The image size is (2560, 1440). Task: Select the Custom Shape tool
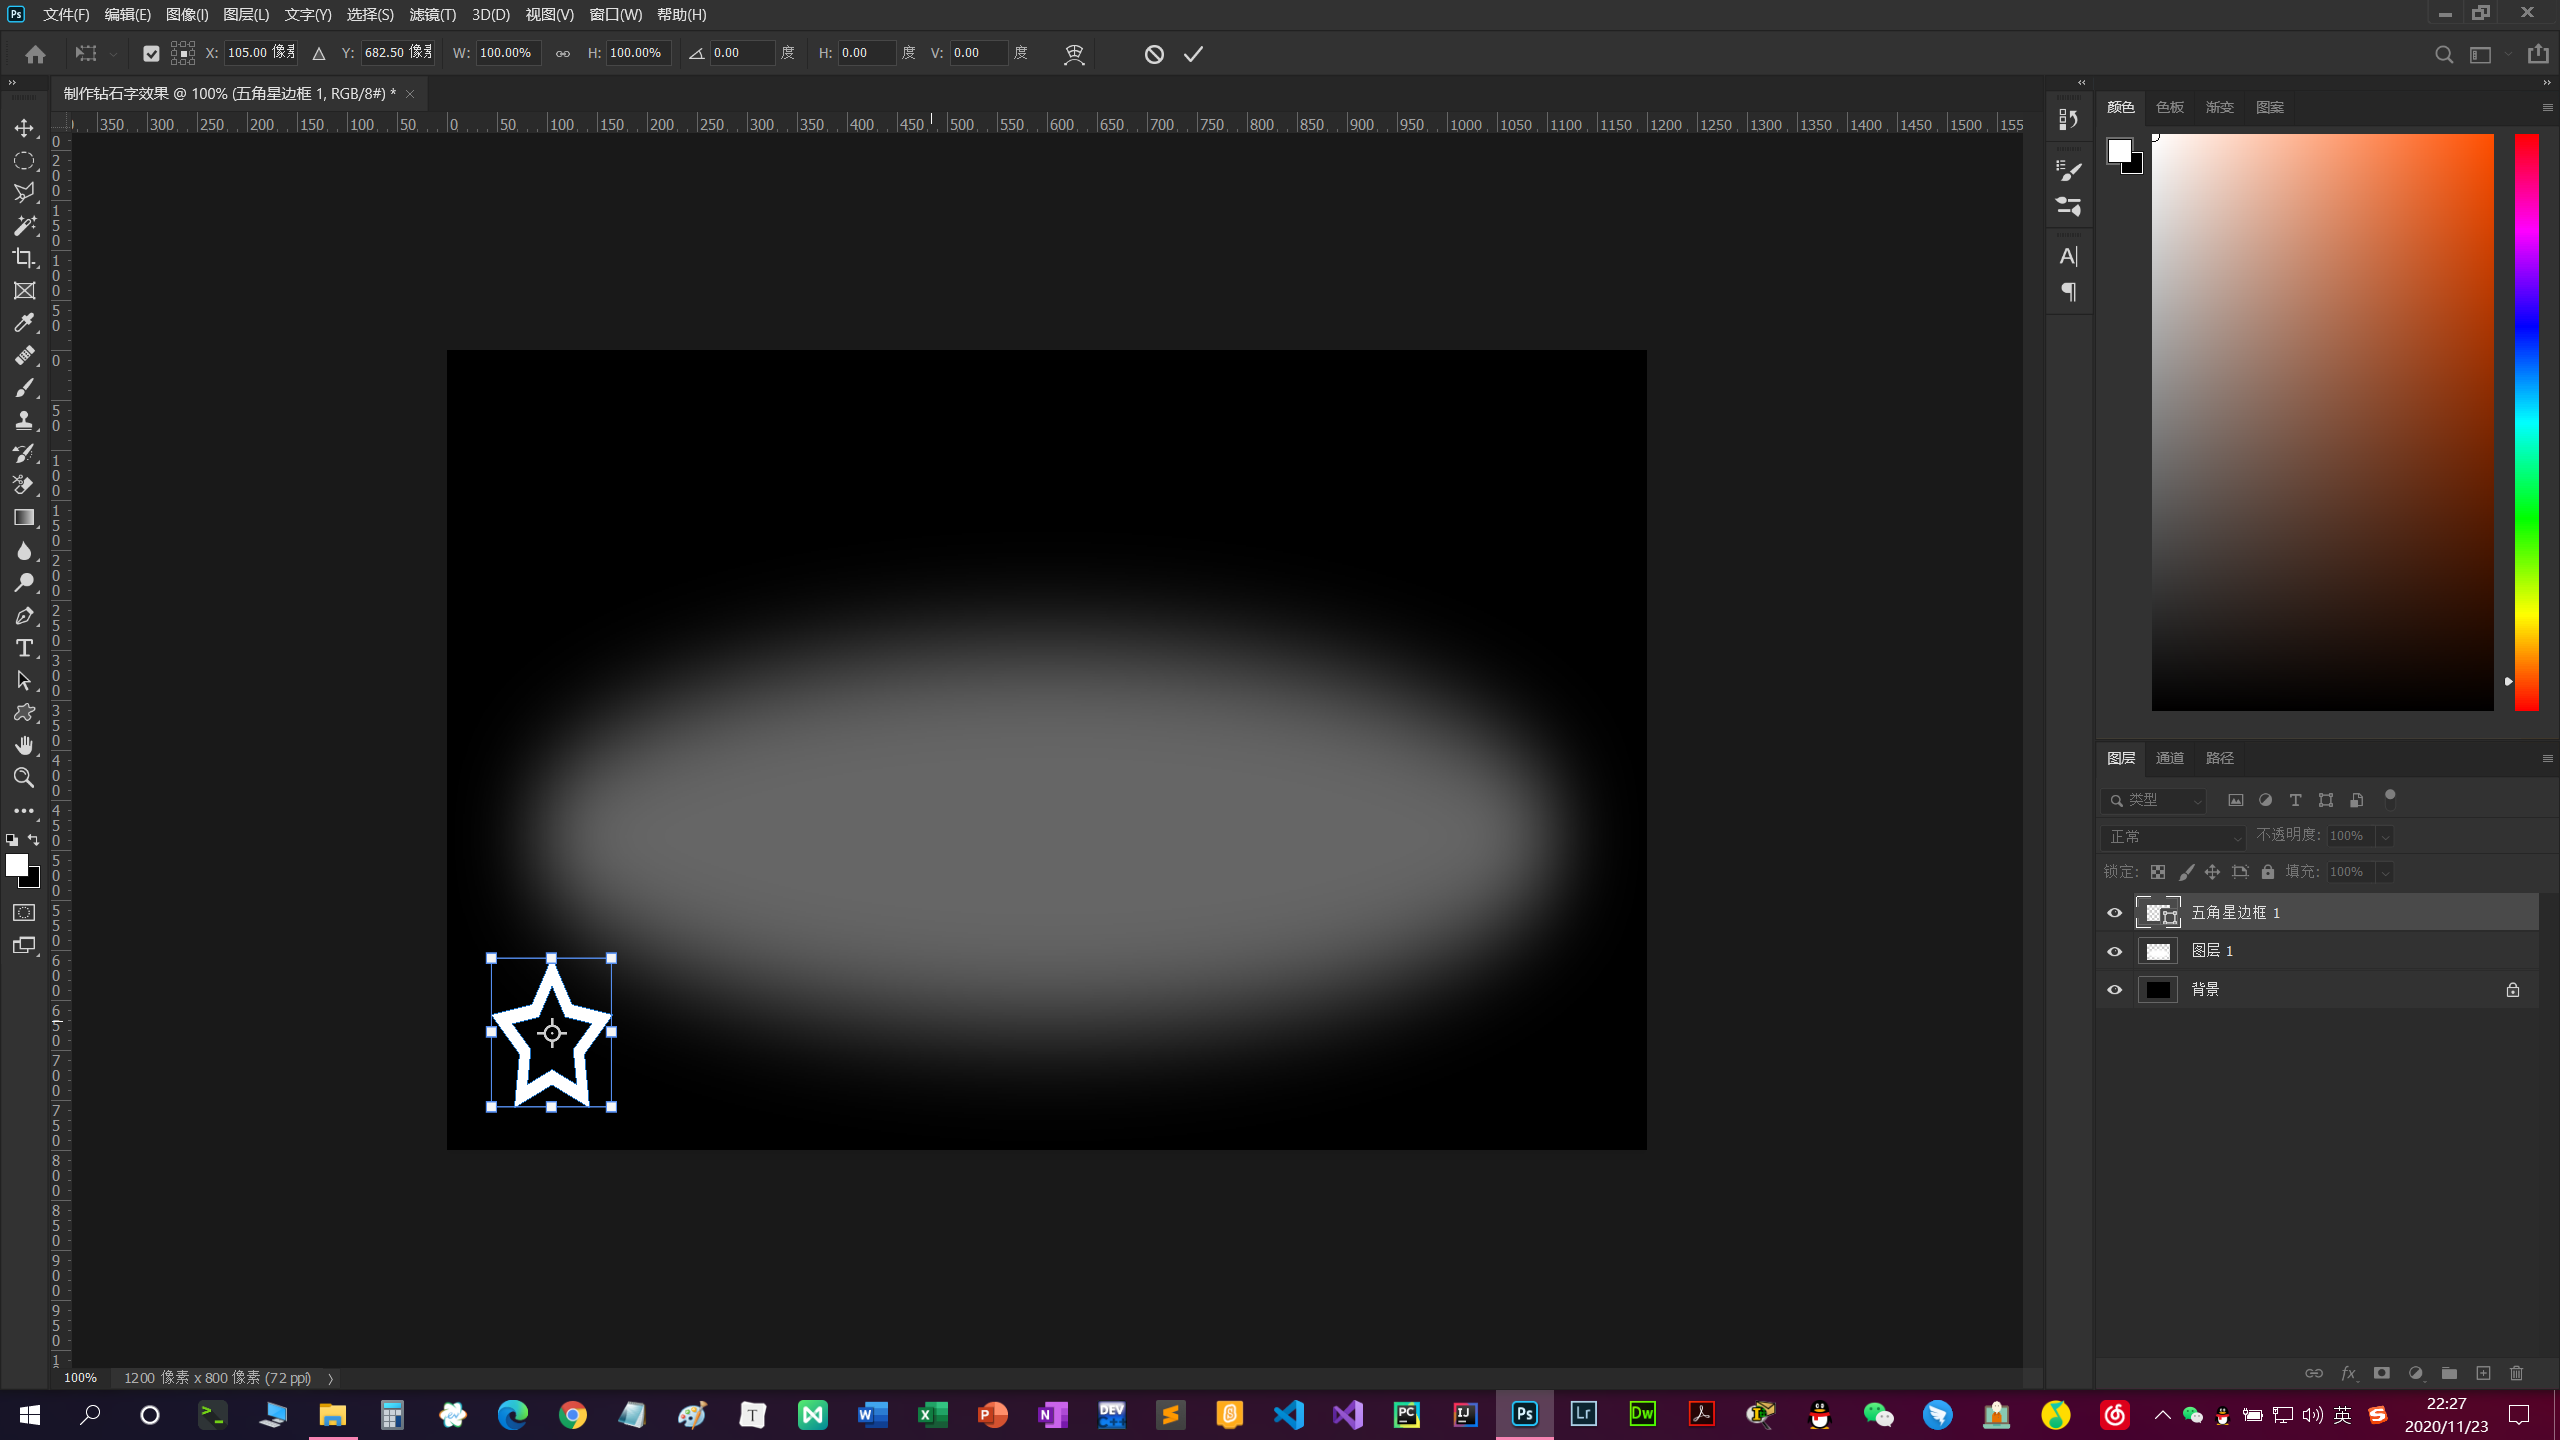pos(24,713)
